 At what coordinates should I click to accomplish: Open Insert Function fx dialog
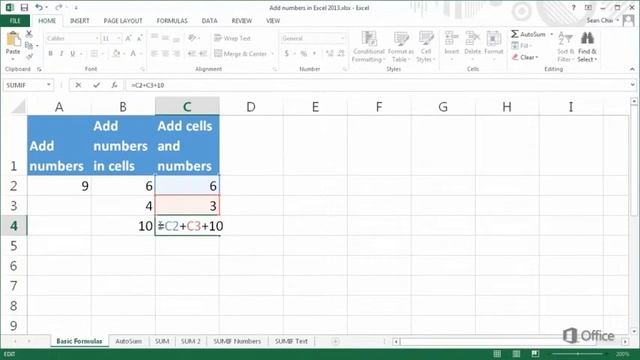tap(114, 85)
